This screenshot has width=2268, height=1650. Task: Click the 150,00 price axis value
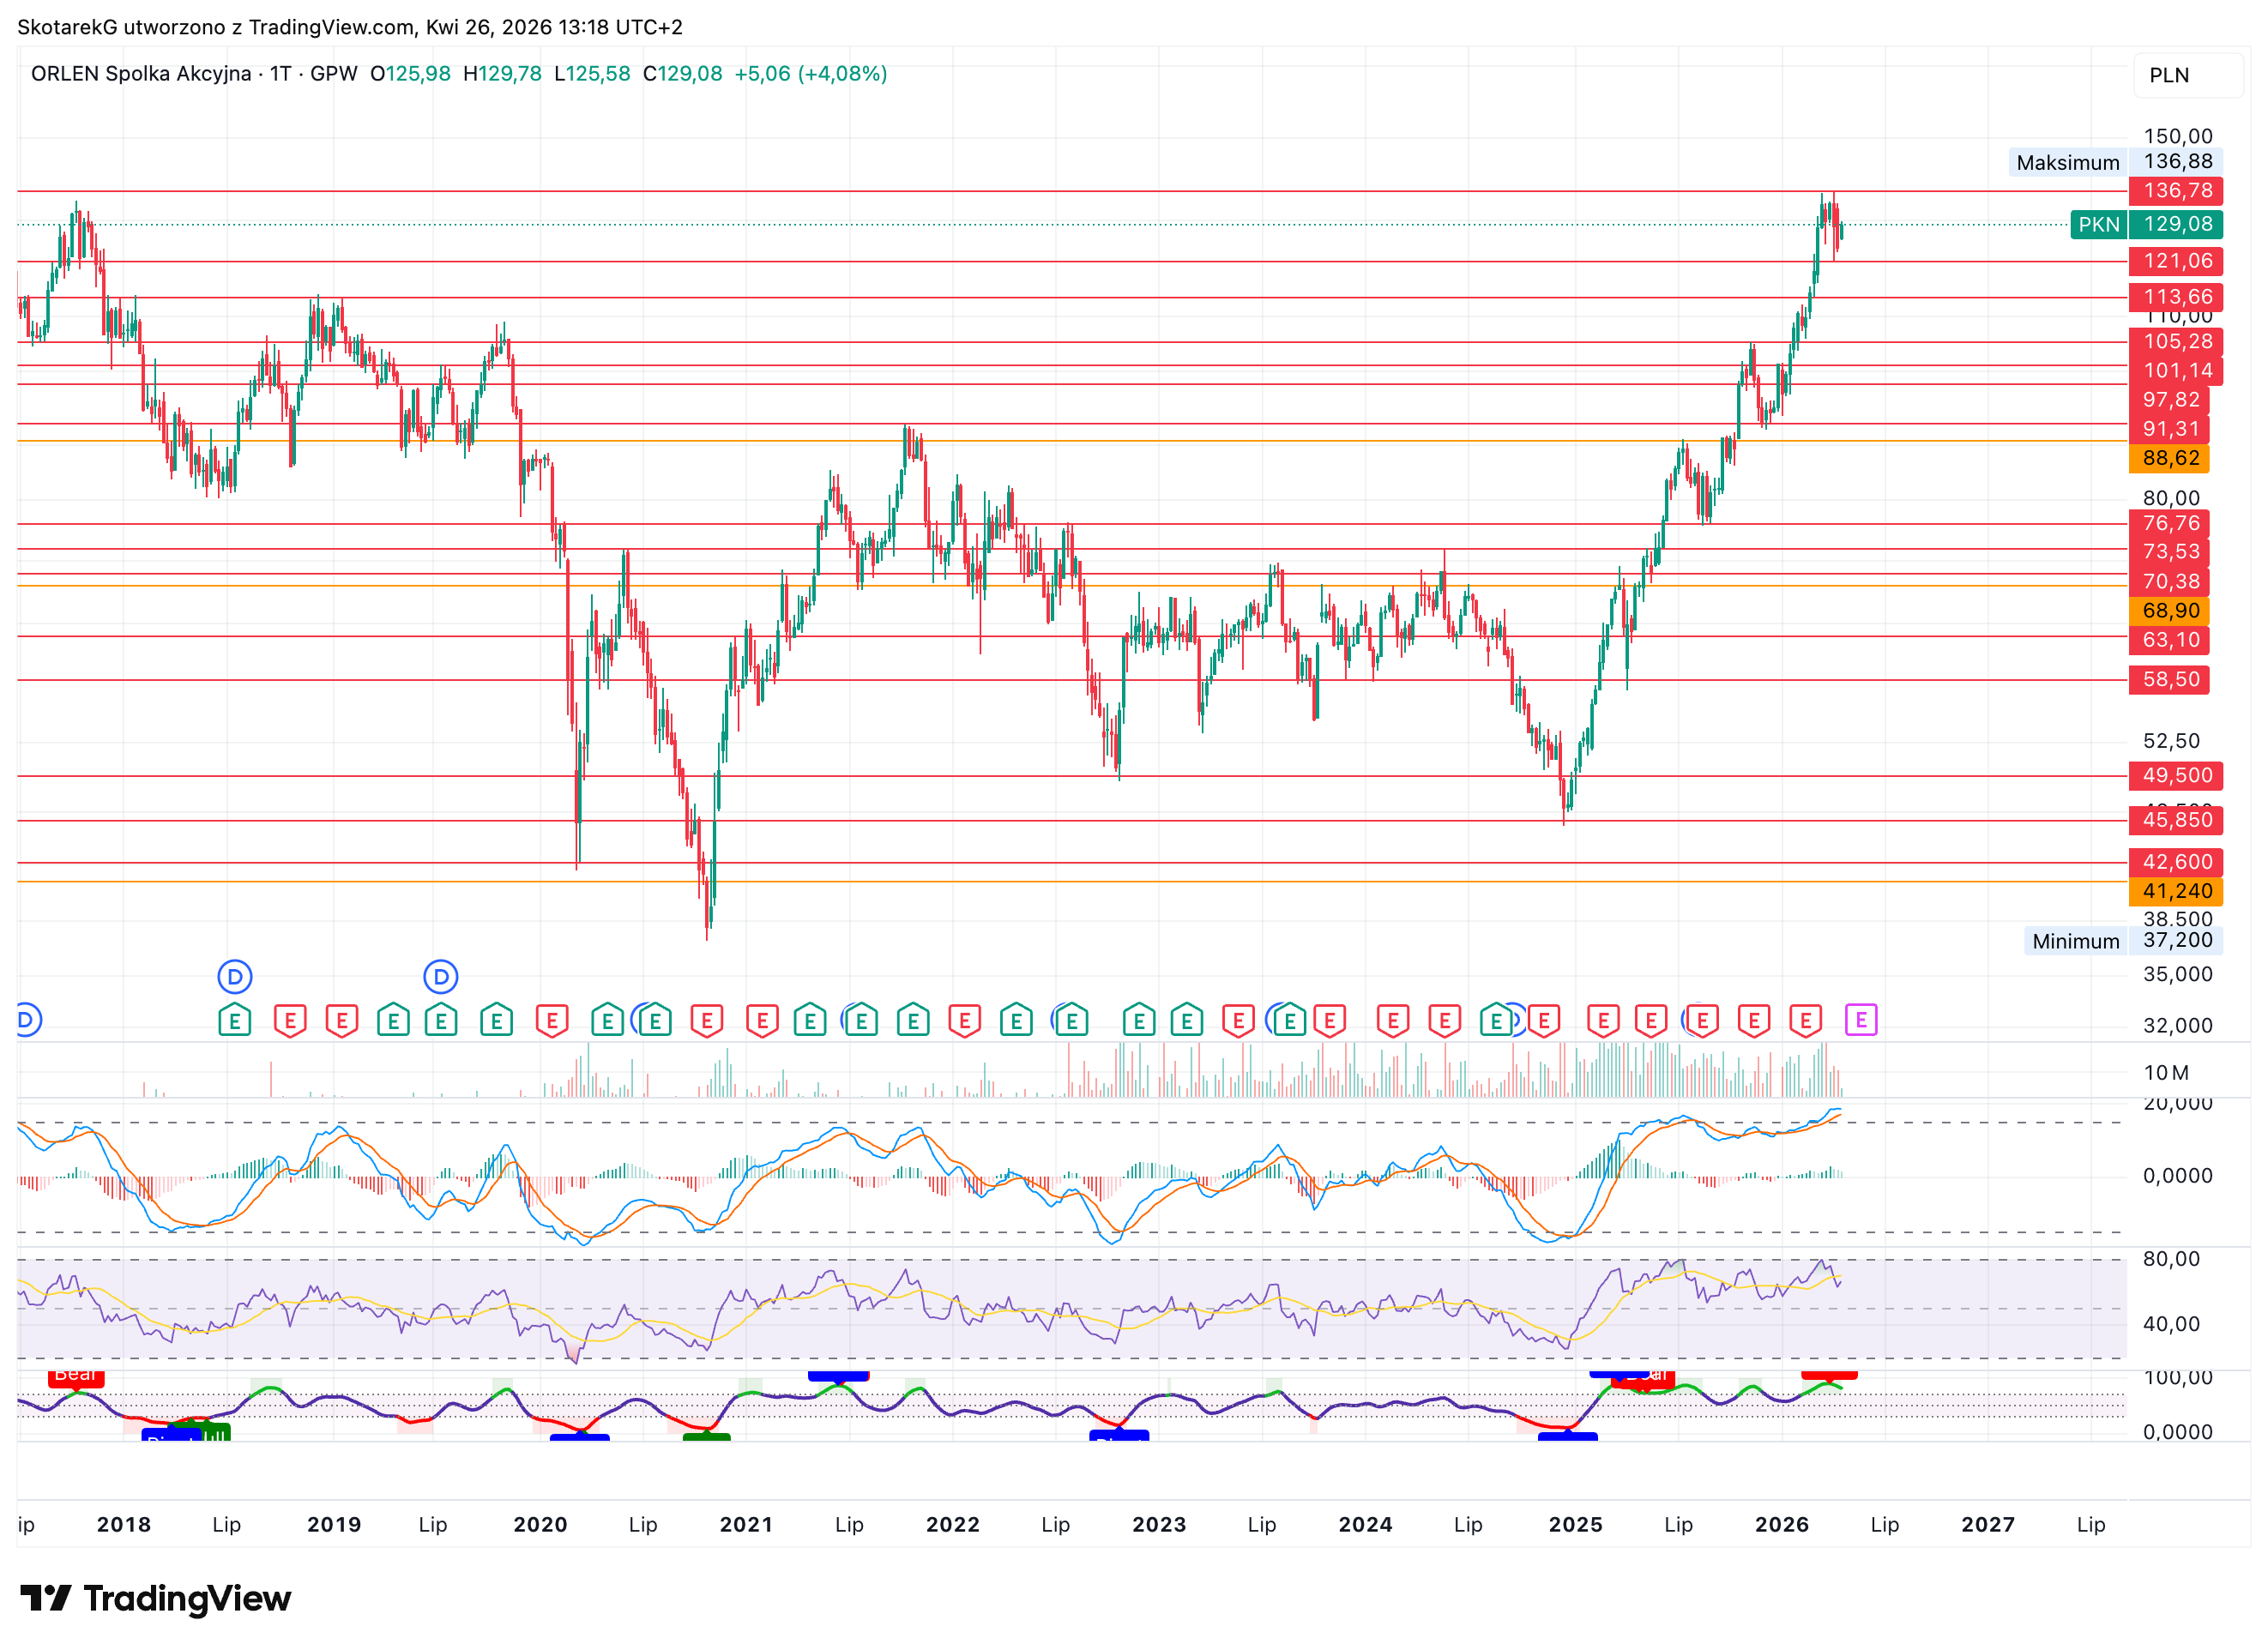point(2177,136)
